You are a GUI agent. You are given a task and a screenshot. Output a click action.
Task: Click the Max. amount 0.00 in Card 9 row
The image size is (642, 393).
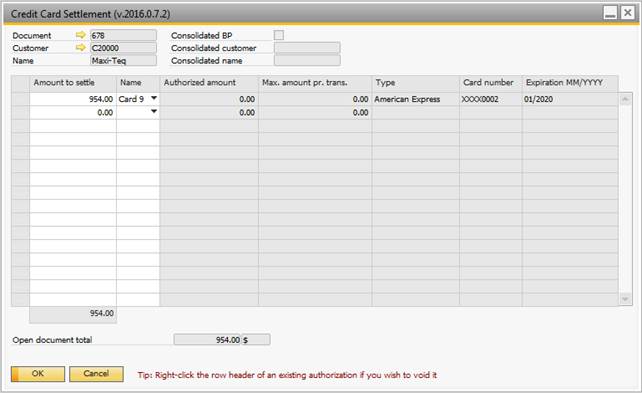[x=315, y=99]
